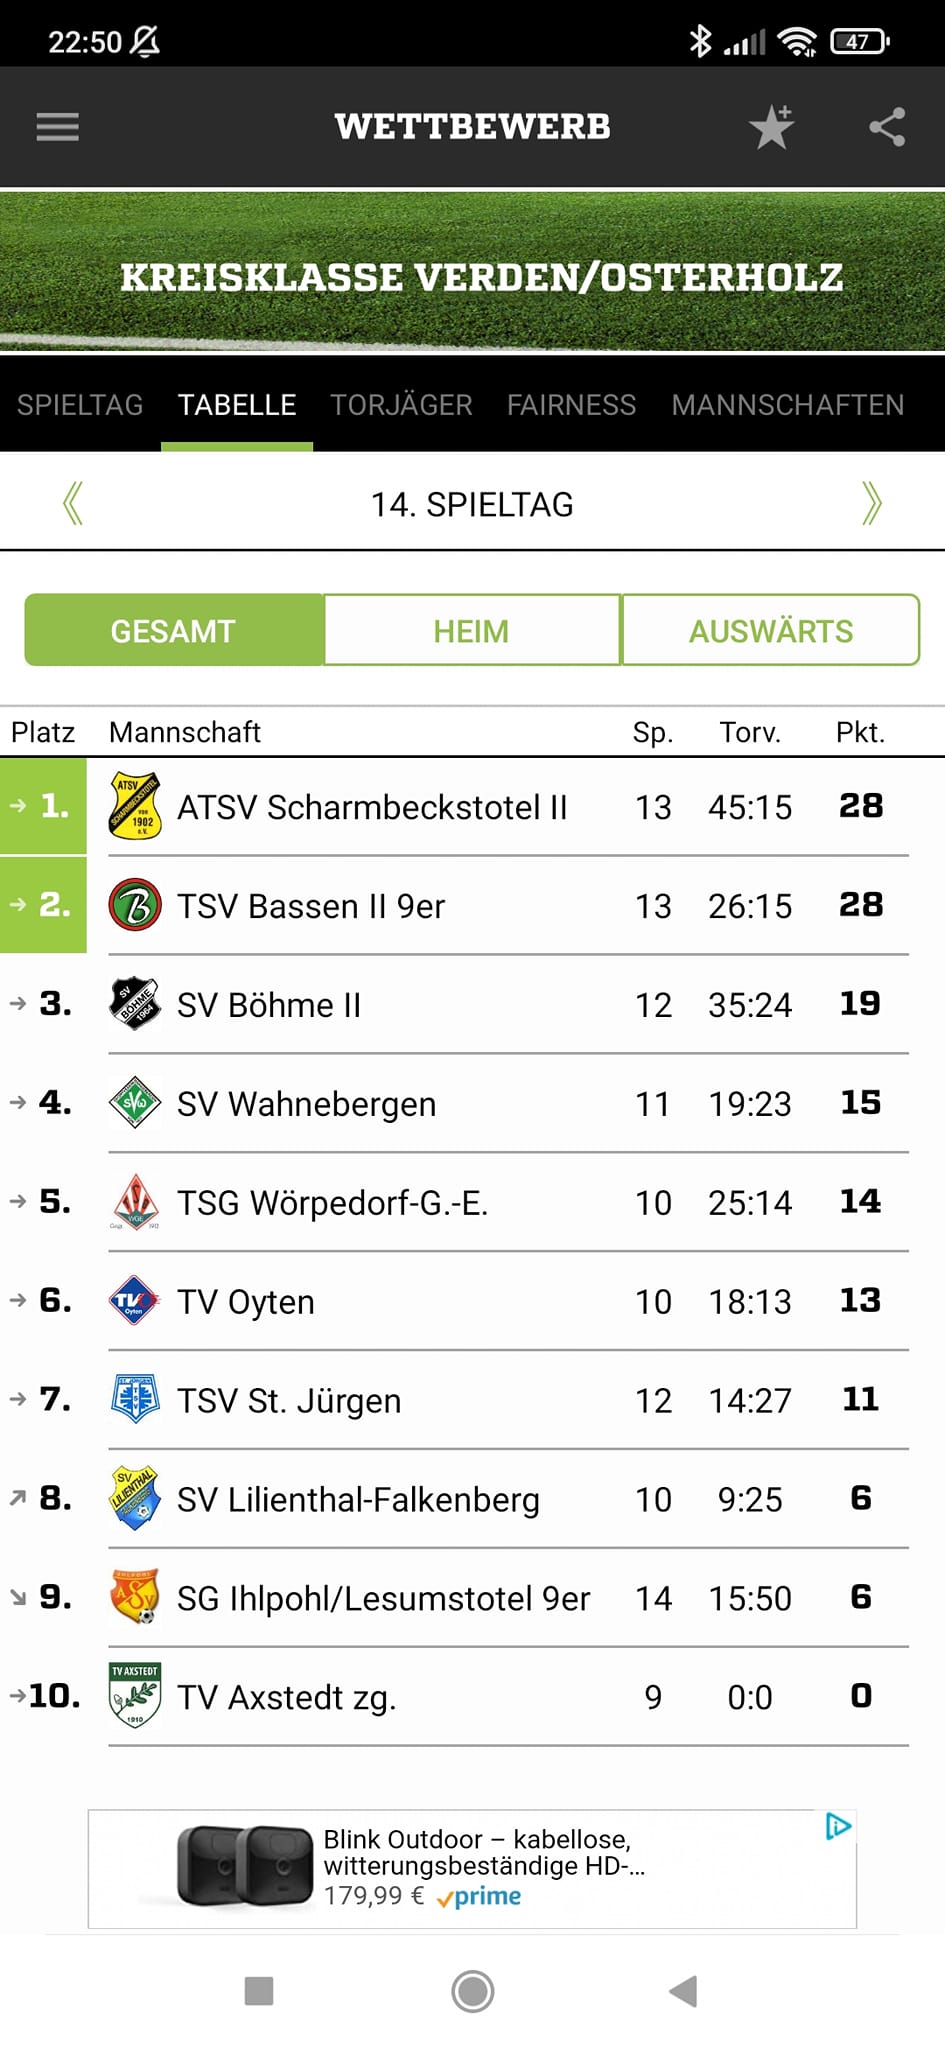Switch table to HEIM view

coord(471,631)
